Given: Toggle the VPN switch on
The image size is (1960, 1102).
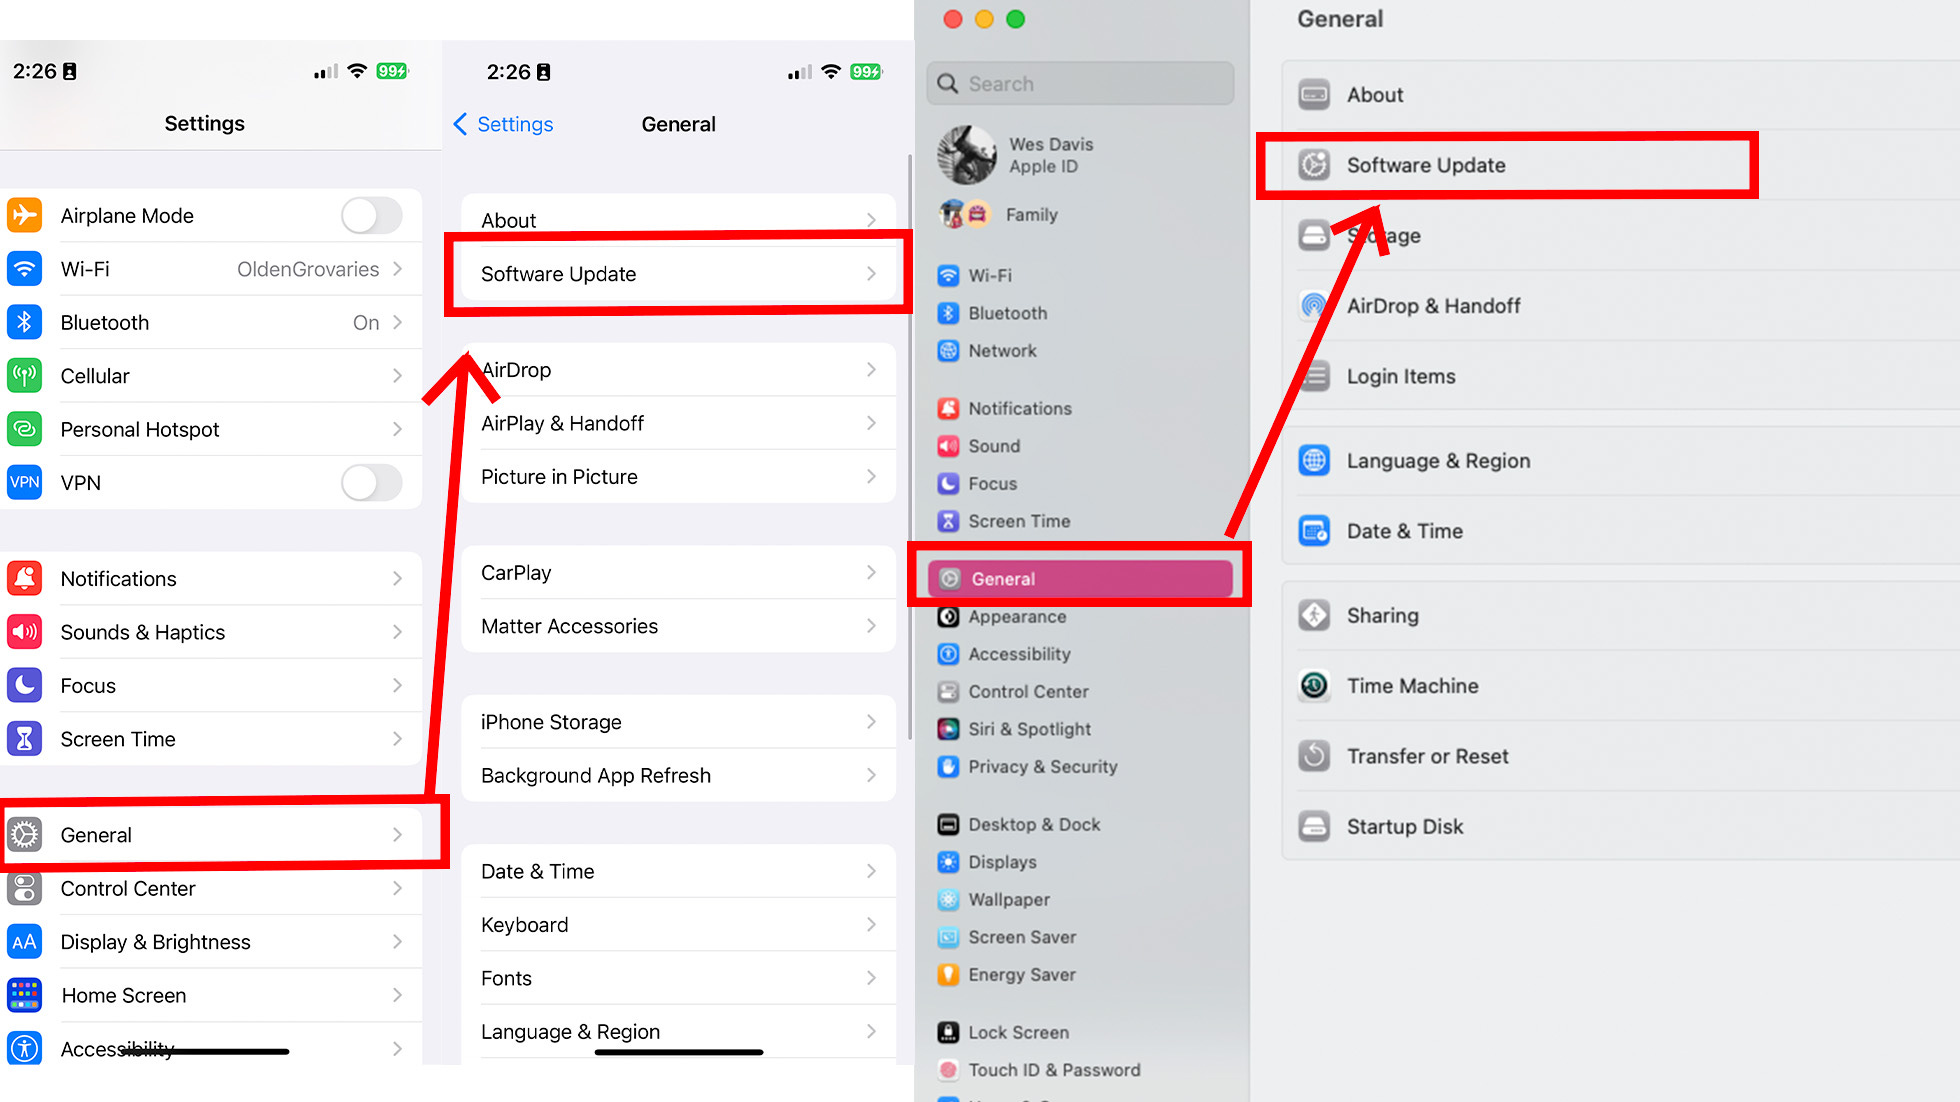Looking at the screenshot, I should click(x=371, y=483).
